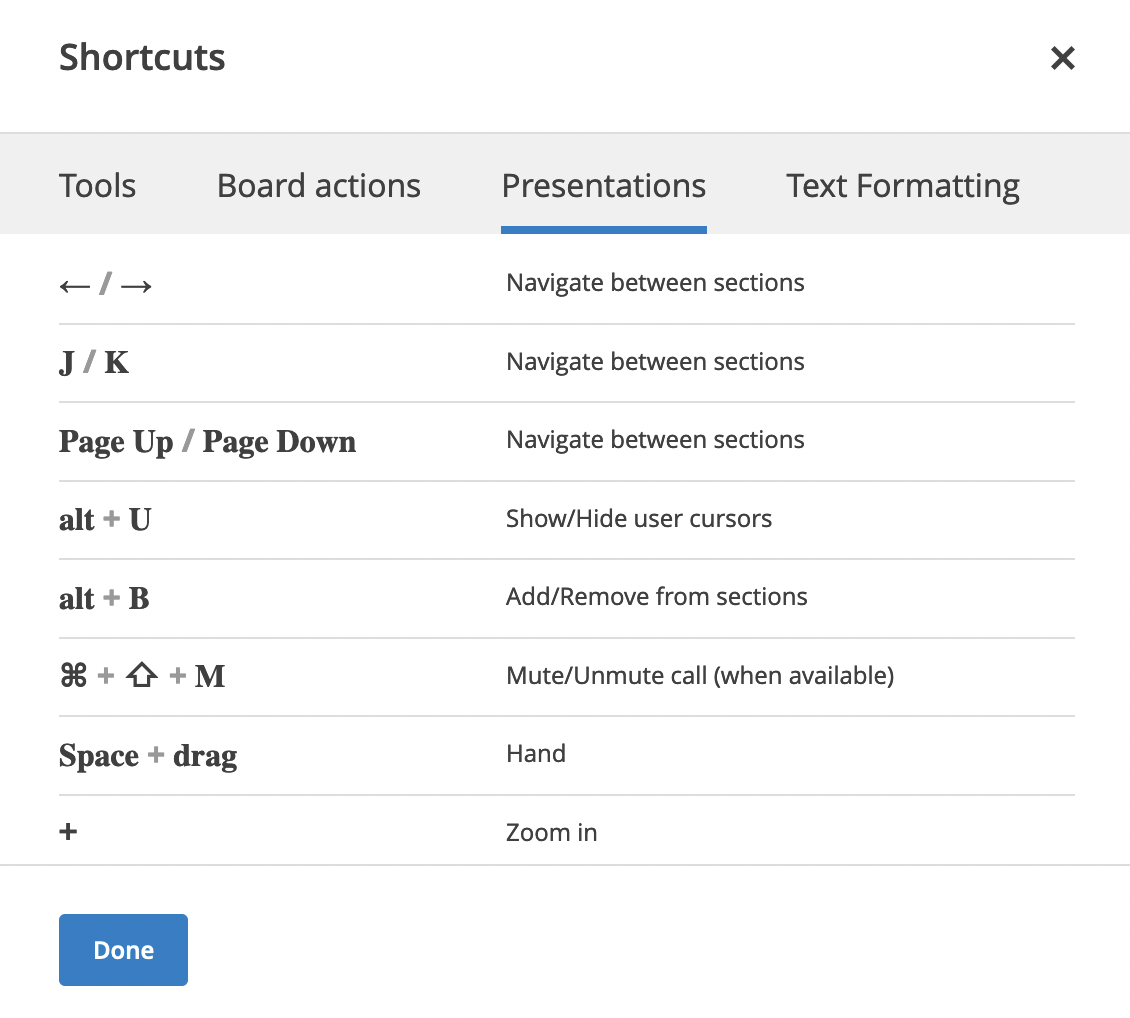Click the 'Zoom in' description
Screen dimensions: 1130x1018
point(551,833)
